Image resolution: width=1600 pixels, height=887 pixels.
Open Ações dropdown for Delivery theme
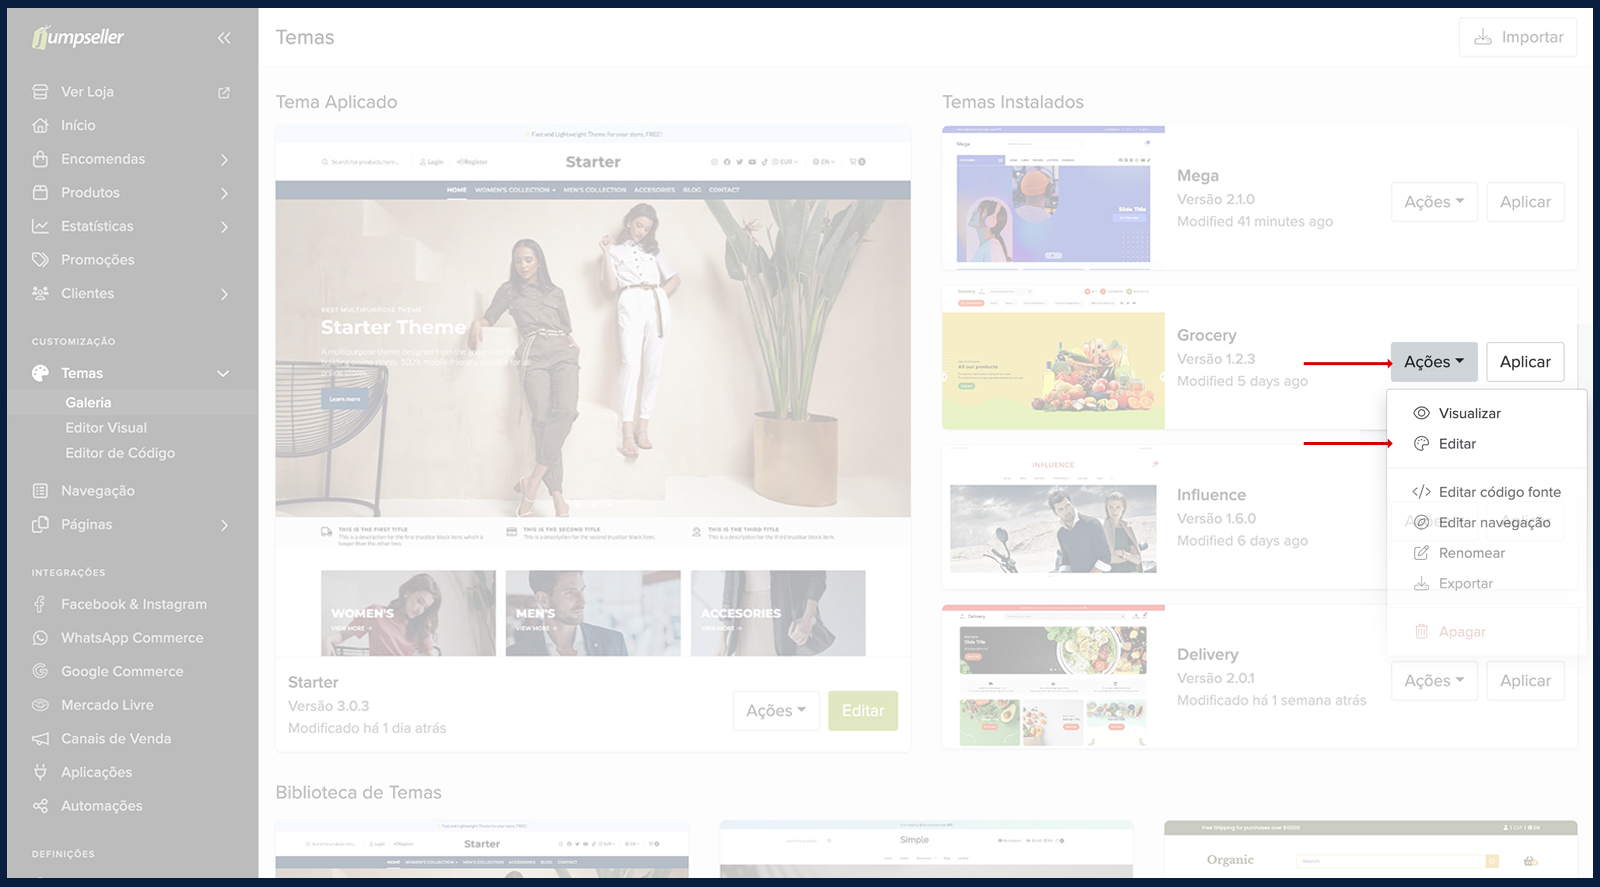(1434, 681)
